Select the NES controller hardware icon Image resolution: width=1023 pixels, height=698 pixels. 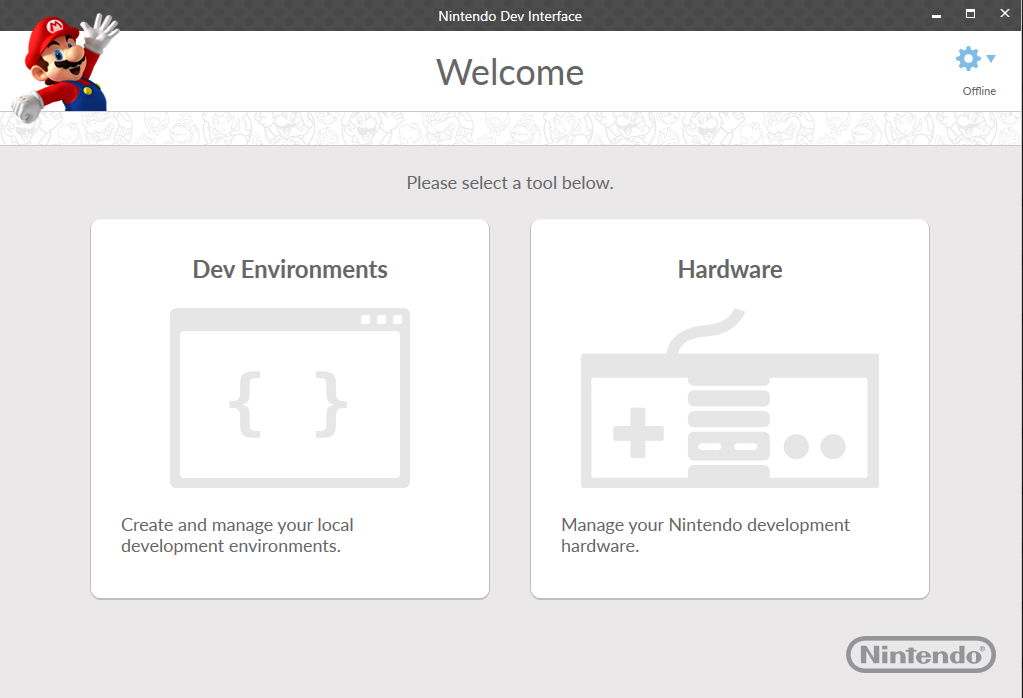(x=729, y=398)
